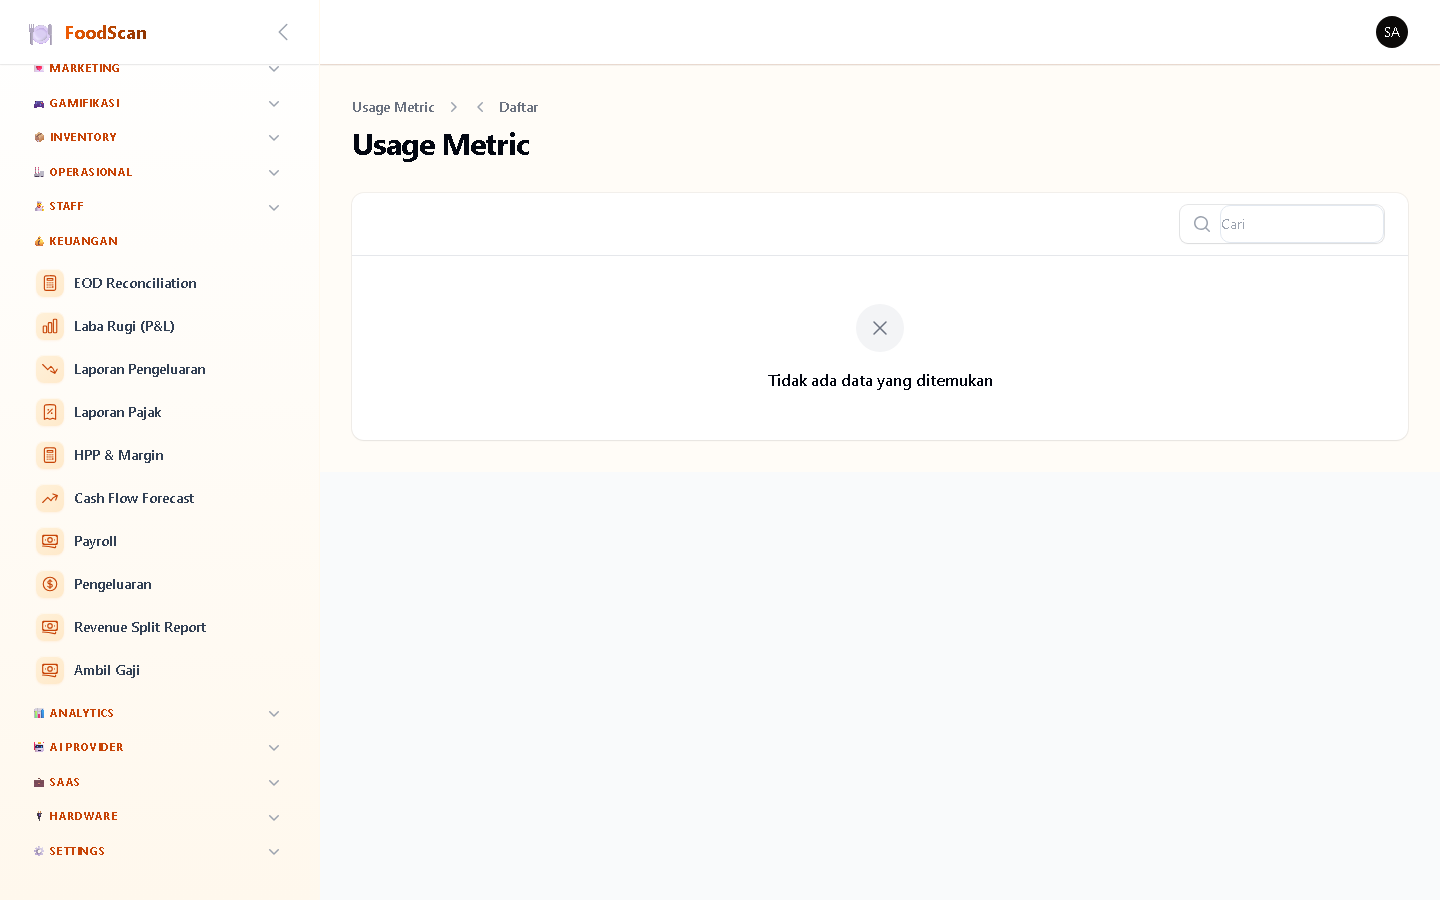Open the SA user avatar menu
This screenshot has height=900, width=1440.
pyautogui.click(x=1392, y=32)
